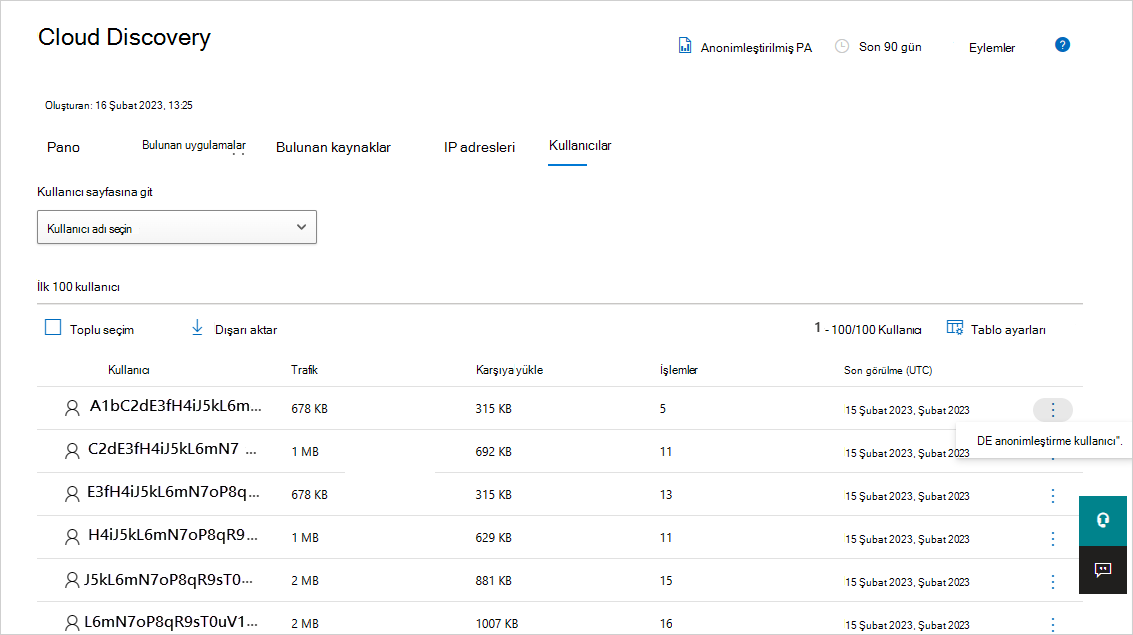Click the 629 KB upload value
This screenshot has height=635, width=1133.
pyautogui.click(x=494, y=537)
